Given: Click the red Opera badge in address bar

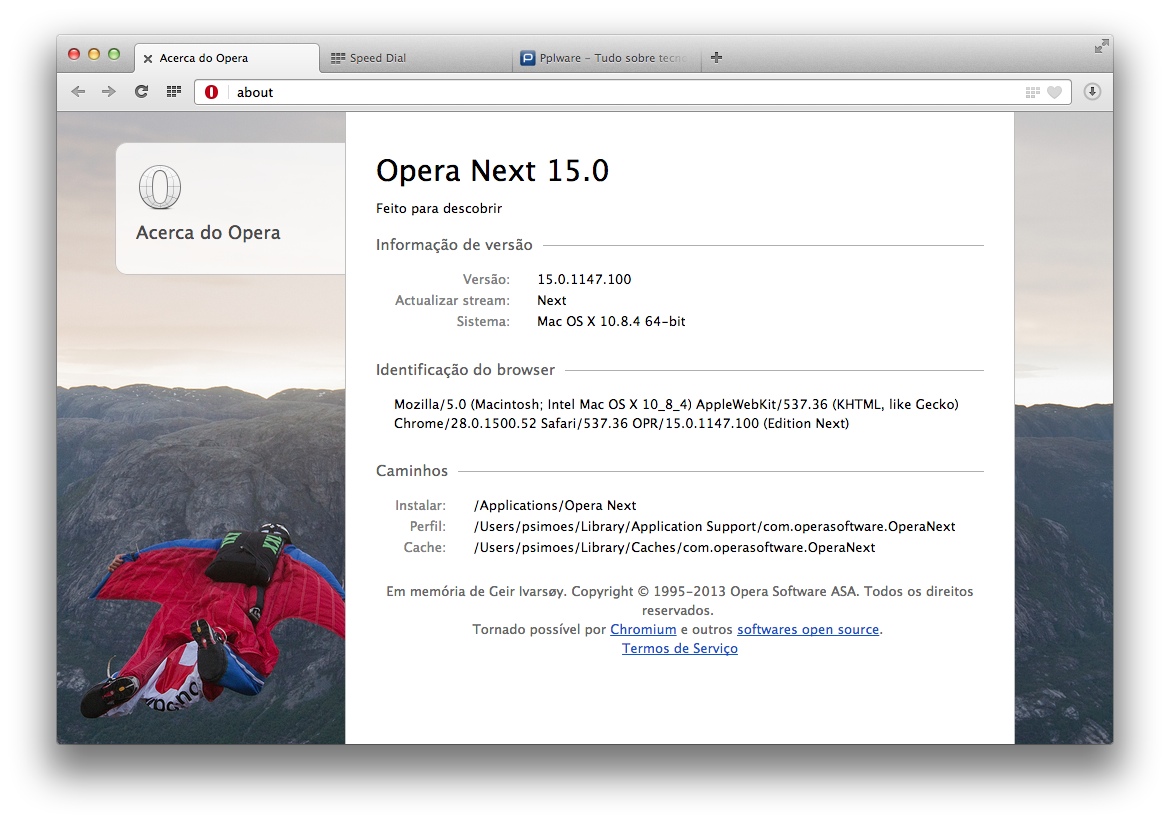Looking at the screenshot, I should click(x=212, y=92).
